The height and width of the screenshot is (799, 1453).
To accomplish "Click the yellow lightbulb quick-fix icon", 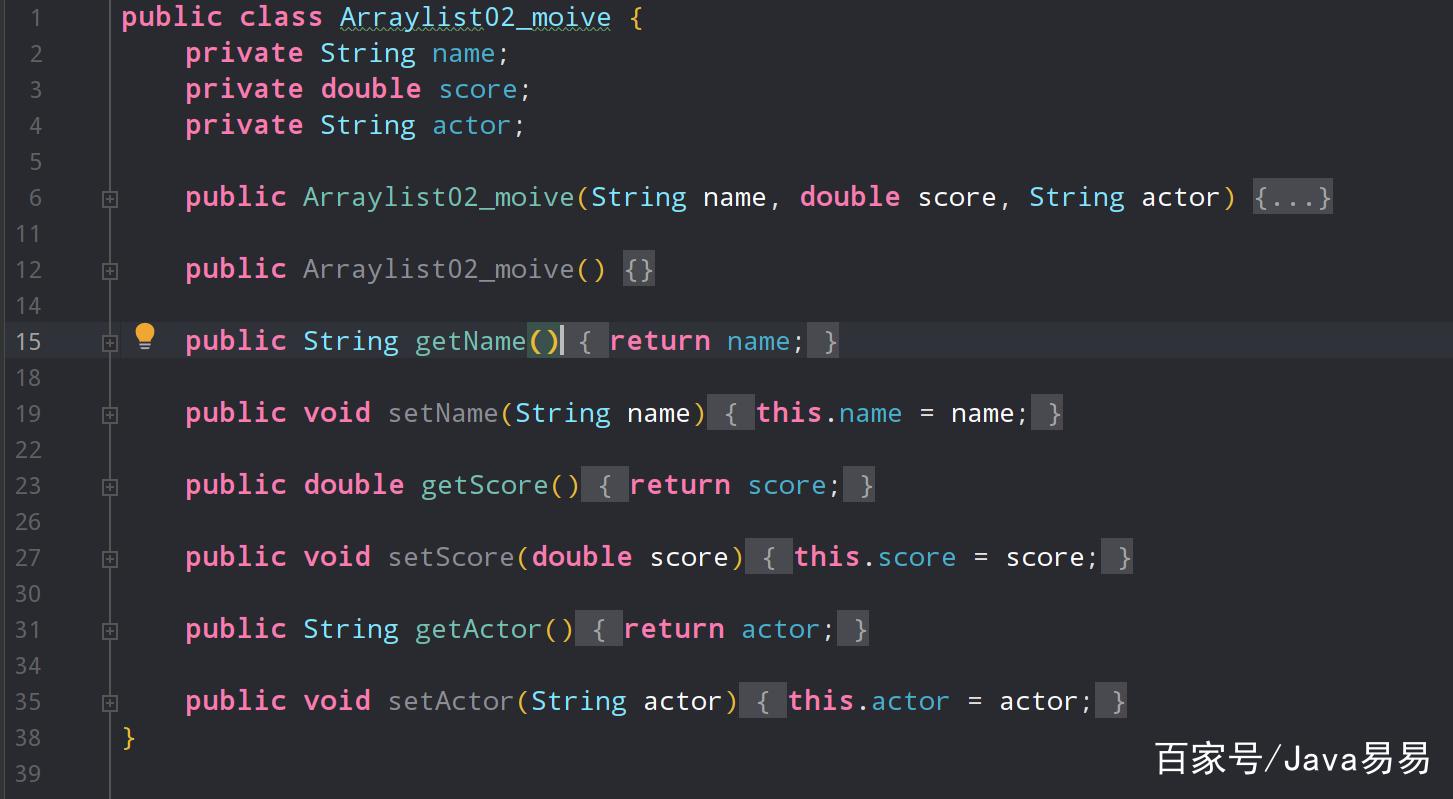I will (x=145, y=336).
